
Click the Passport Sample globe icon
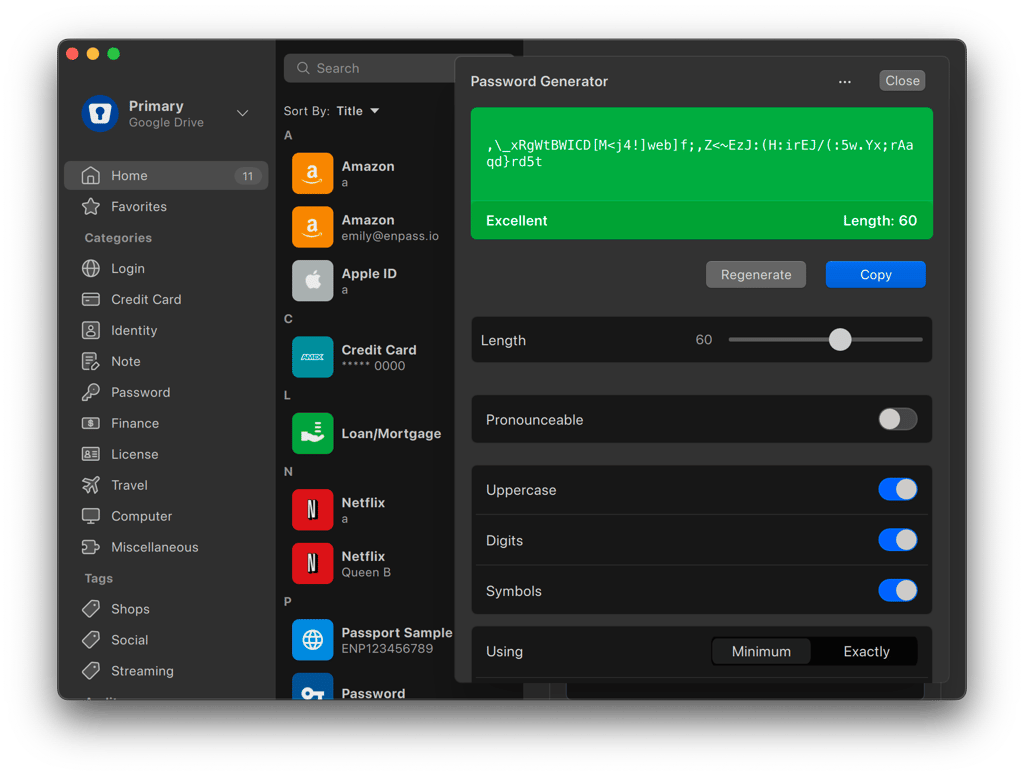[312, 639]
